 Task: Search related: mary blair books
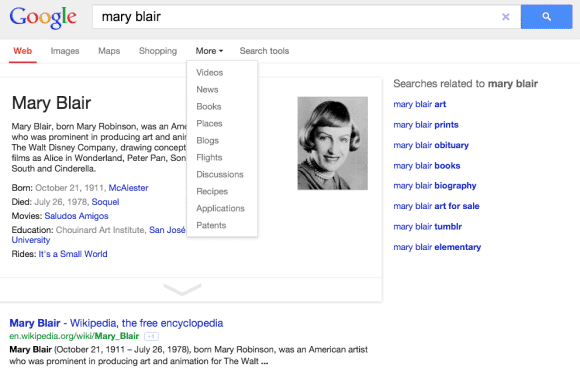[x=426, y=166]
